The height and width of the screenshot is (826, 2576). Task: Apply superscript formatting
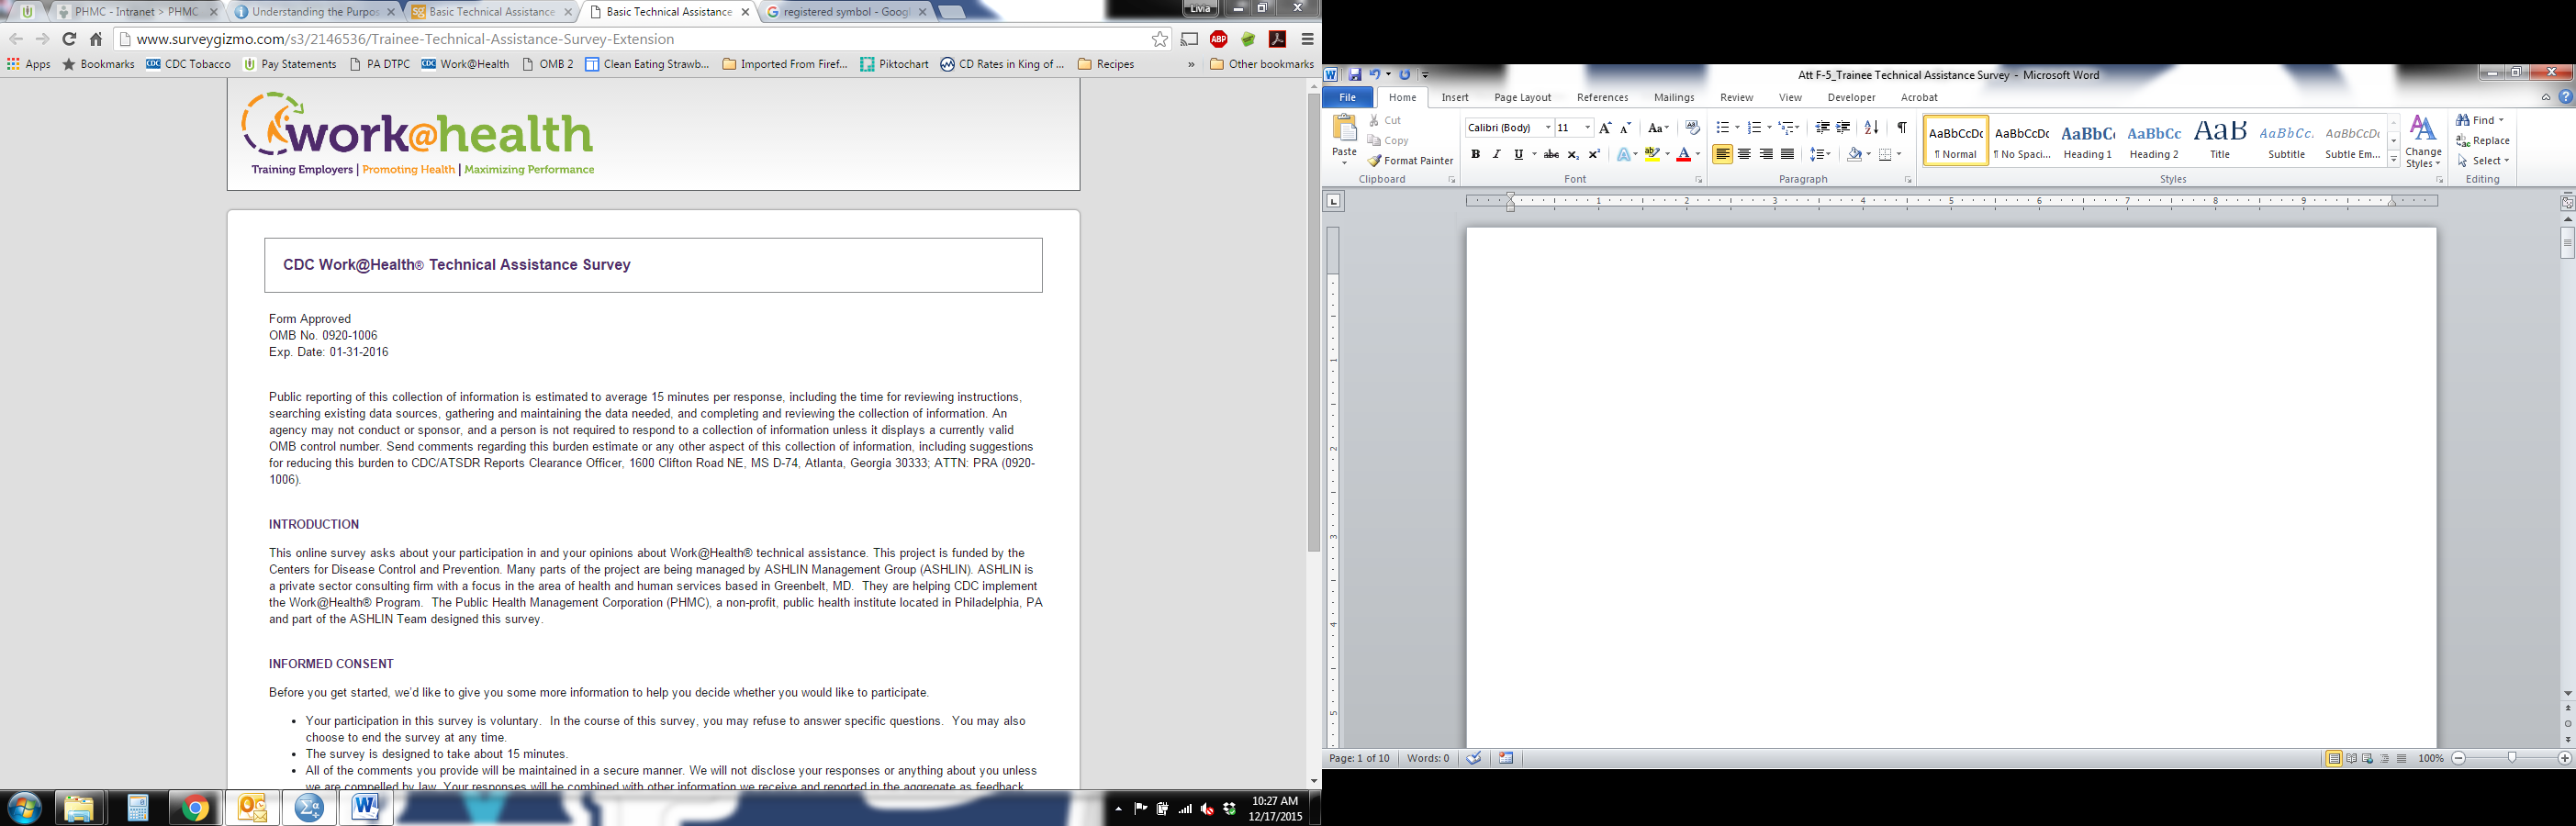1594,154
